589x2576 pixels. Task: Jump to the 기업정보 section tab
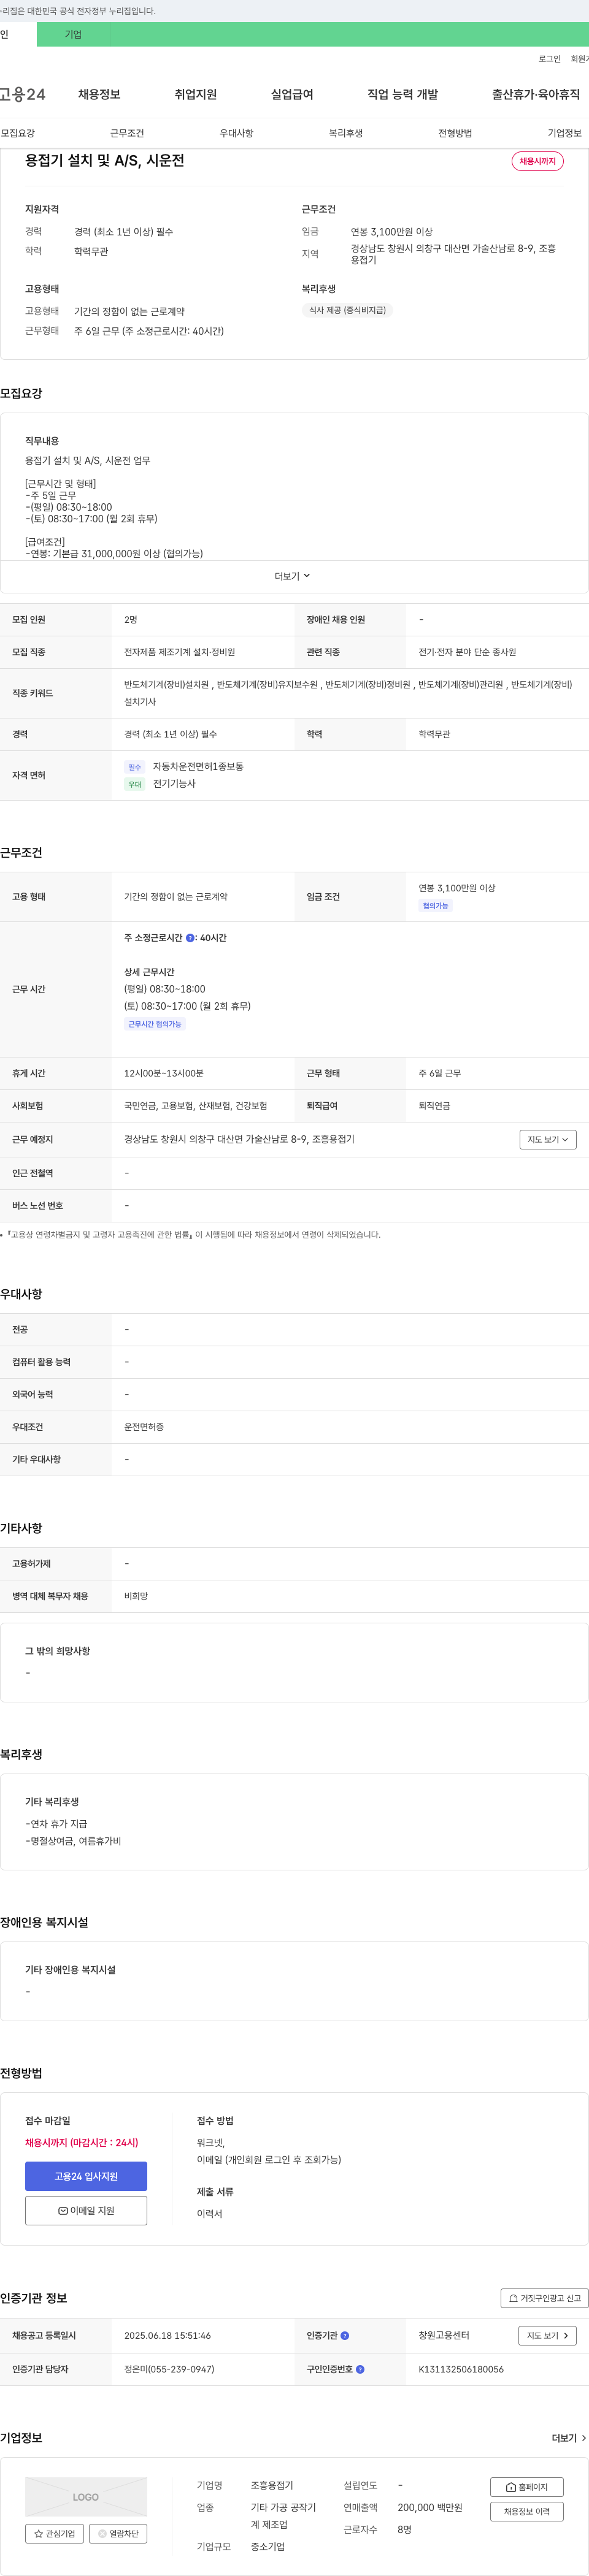point(564,133)
